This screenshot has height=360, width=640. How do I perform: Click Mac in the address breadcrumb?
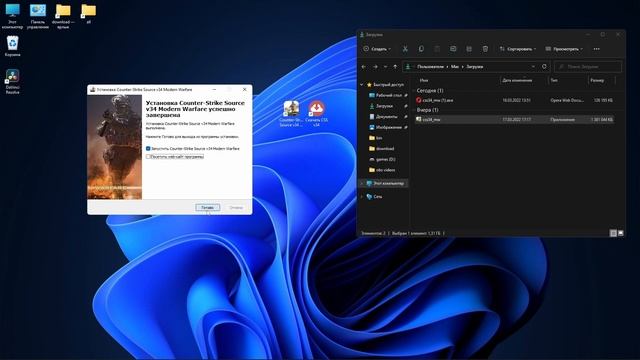(x=455, y=67)
